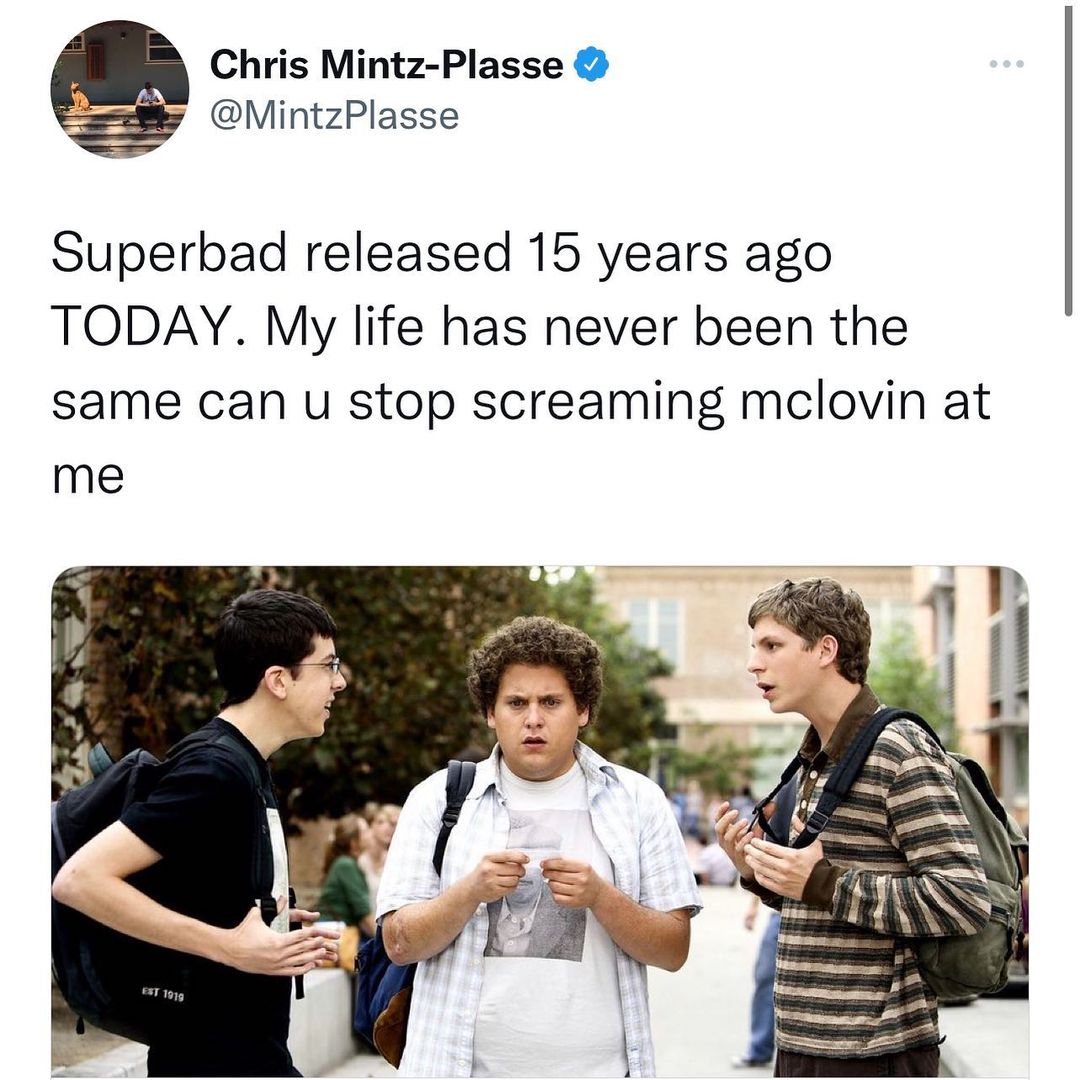Click the person sitting on the steps in the avatar
1080x1080 pixels.
coord(149,107)
